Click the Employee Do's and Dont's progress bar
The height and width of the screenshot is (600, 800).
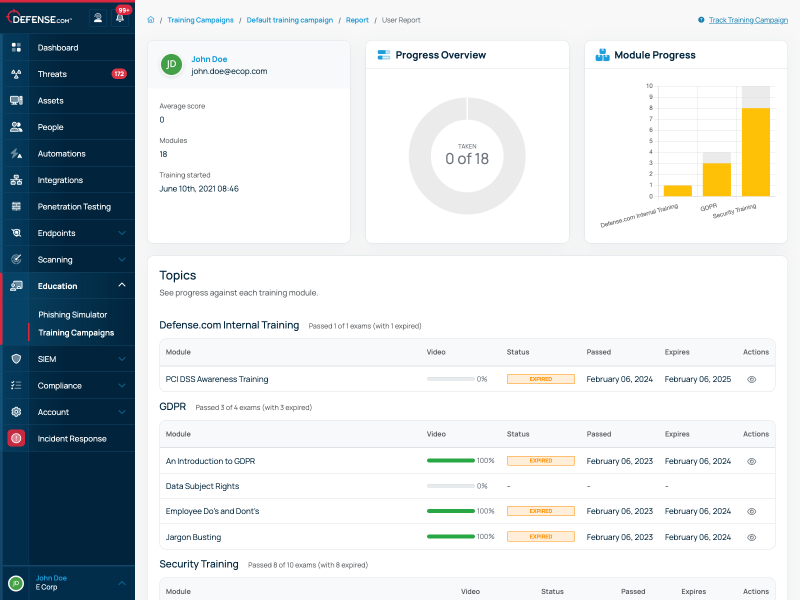pos(451,511)
